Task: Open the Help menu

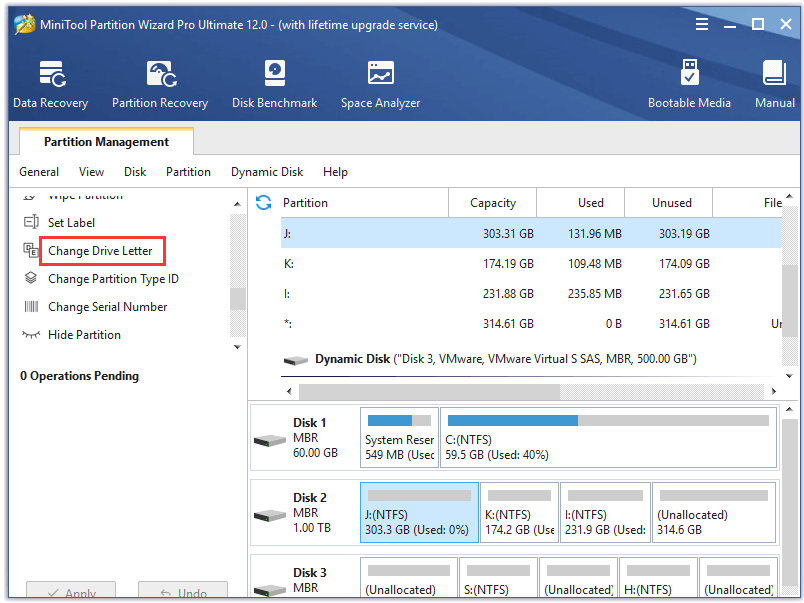Action: click(335, 172)
